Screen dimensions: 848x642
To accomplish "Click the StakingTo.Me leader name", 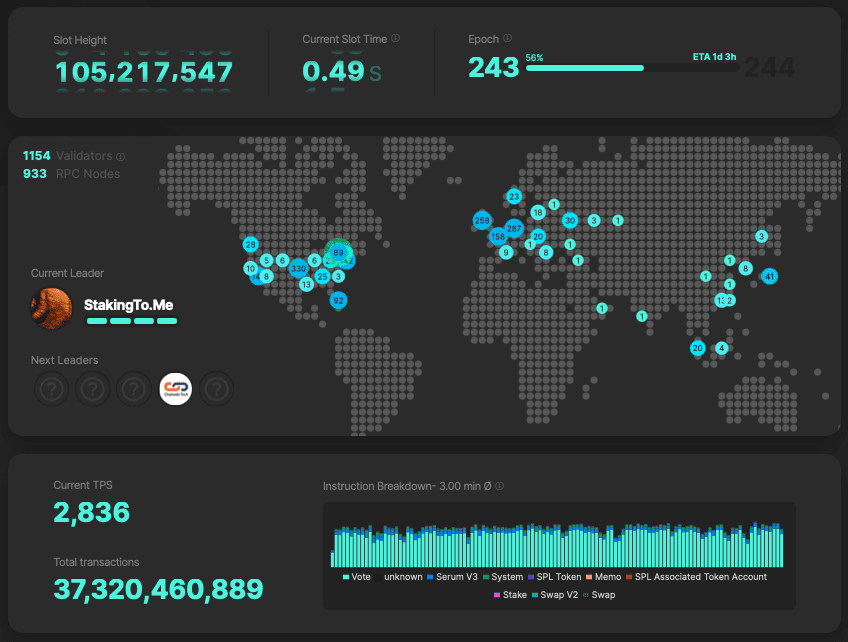I will 131,304.
